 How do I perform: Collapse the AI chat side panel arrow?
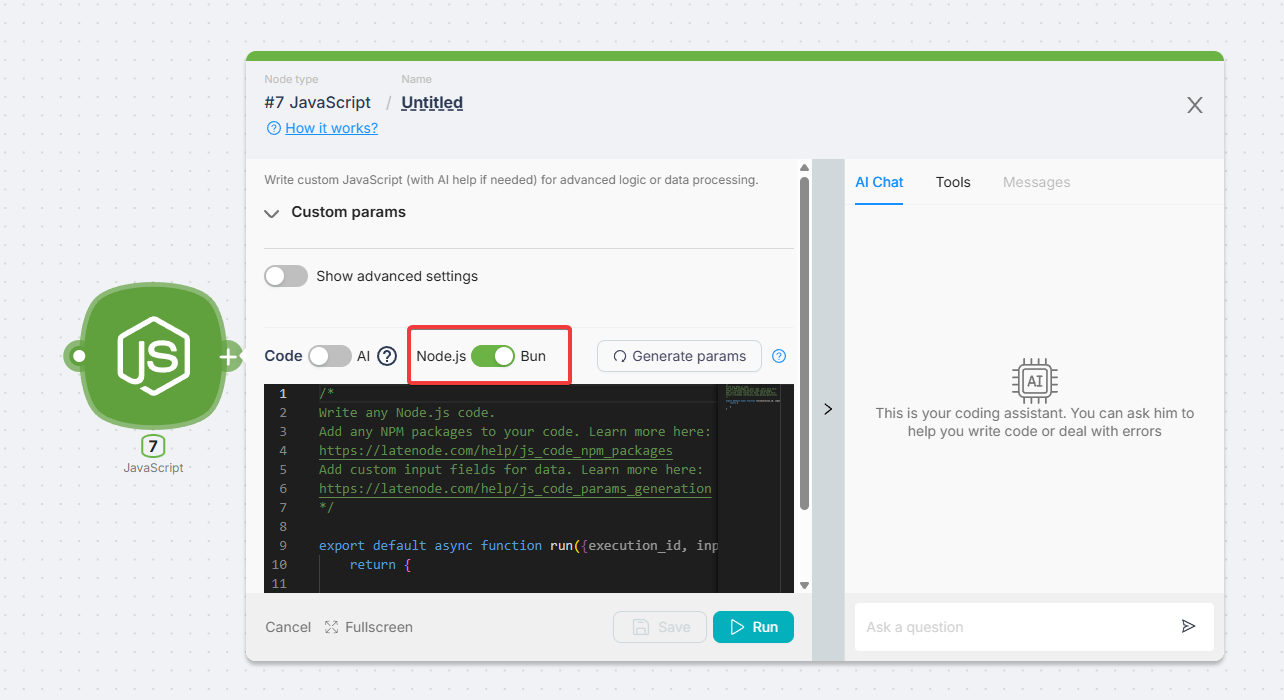pos(828,408)
